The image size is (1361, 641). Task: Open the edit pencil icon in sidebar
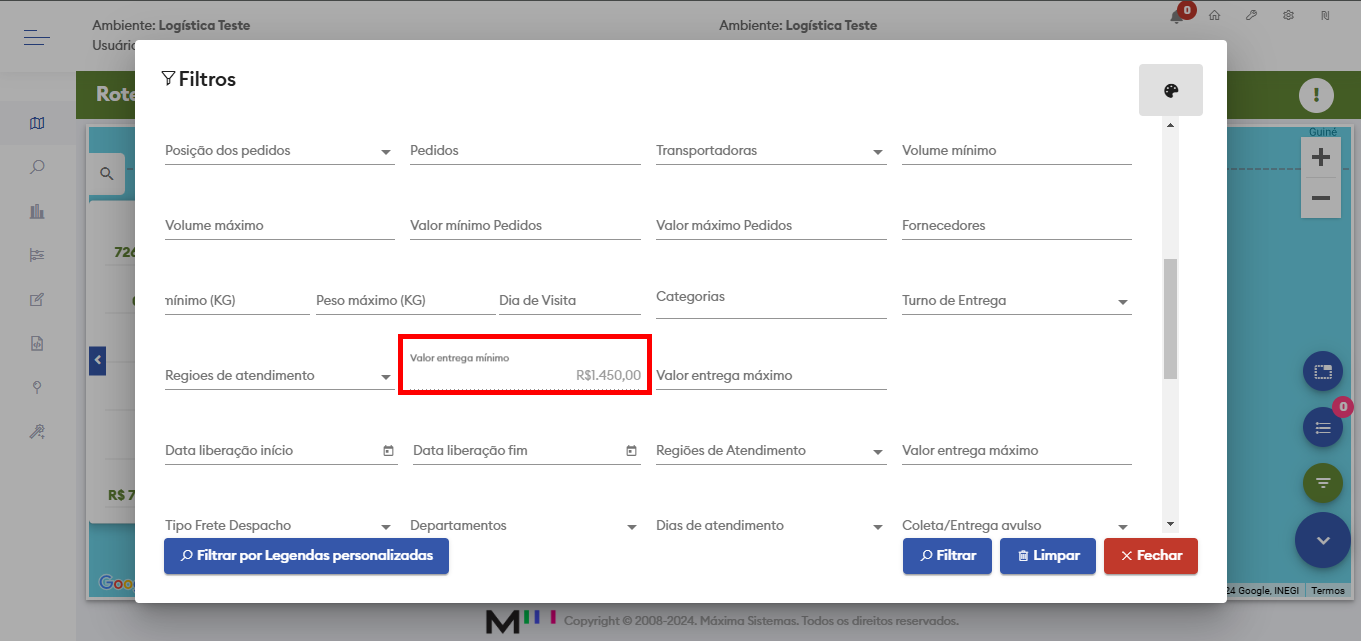point(37,299)
